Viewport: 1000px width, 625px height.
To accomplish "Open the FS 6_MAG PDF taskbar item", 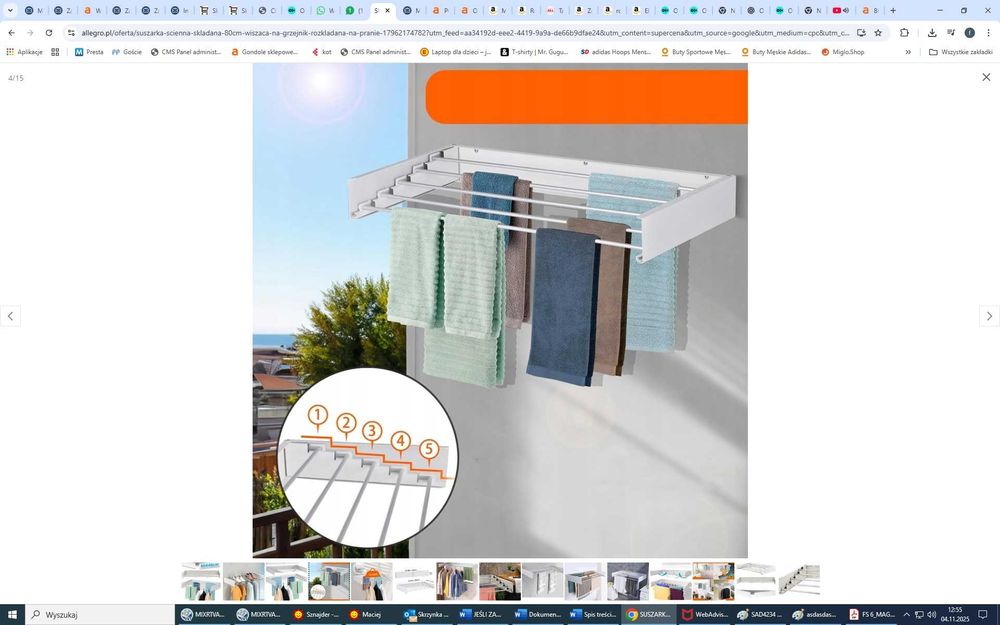I will pyautogui.click(x=872, y=615).
